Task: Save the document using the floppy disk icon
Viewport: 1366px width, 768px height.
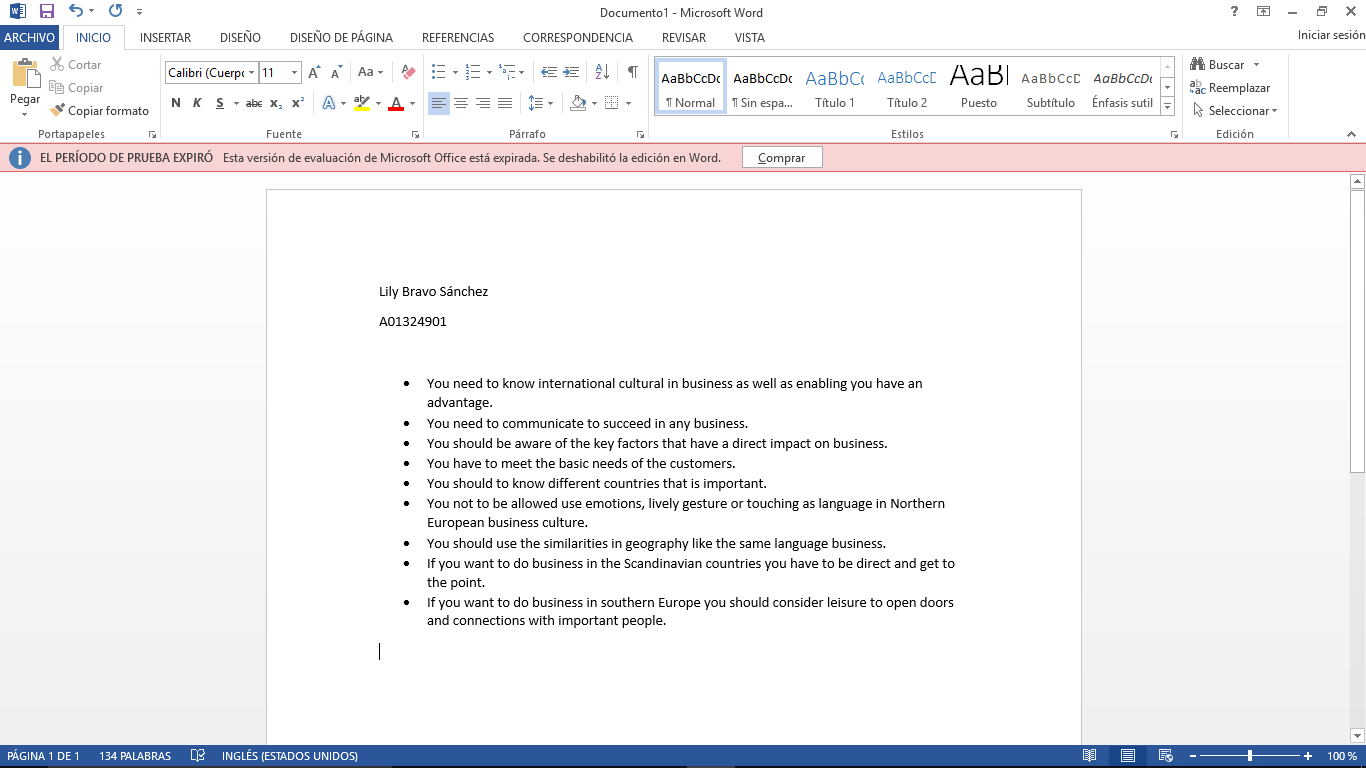Action: click(46, 12)
